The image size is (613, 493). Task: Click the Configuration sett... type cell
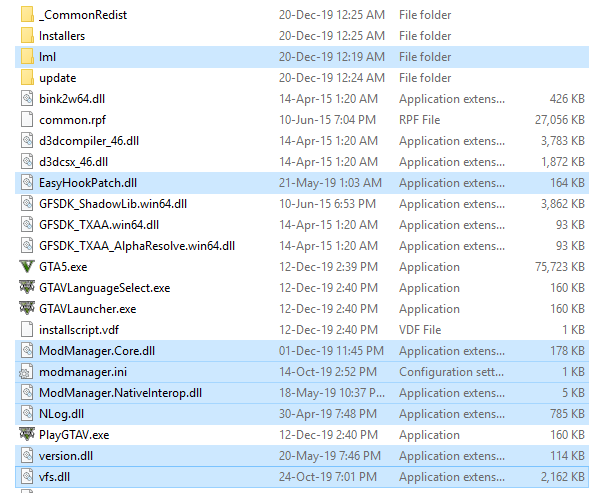451,372
